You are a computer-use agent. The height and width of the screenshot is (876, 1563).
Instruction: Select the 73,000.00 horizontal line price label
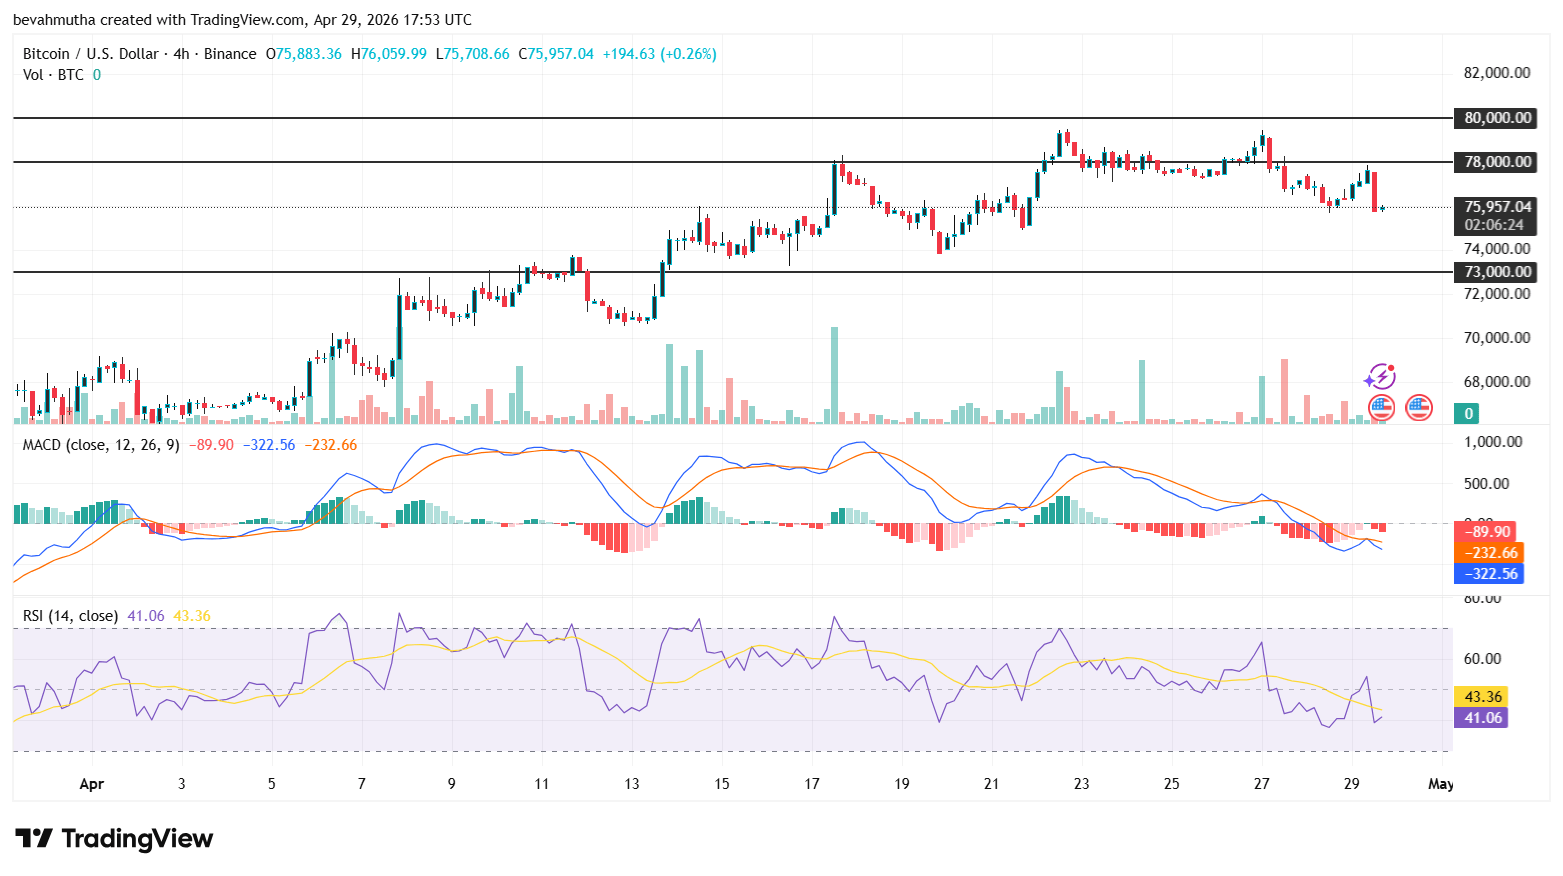tap(1497, 272)
